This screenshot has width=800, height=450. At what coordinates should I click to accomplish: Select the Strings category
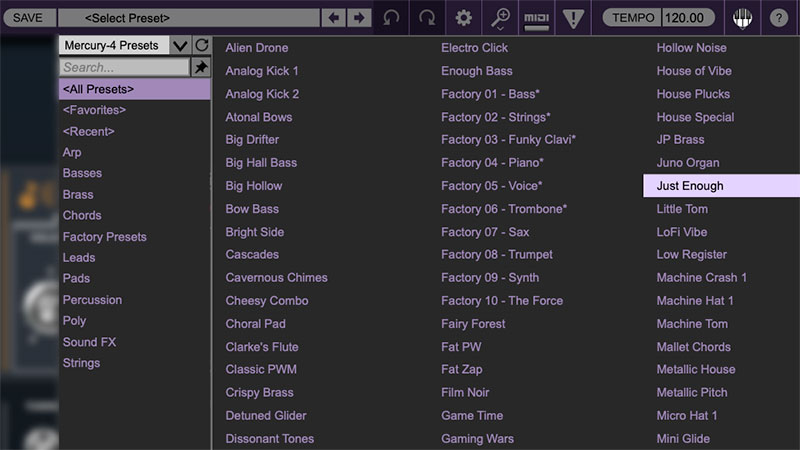[82, 363]
